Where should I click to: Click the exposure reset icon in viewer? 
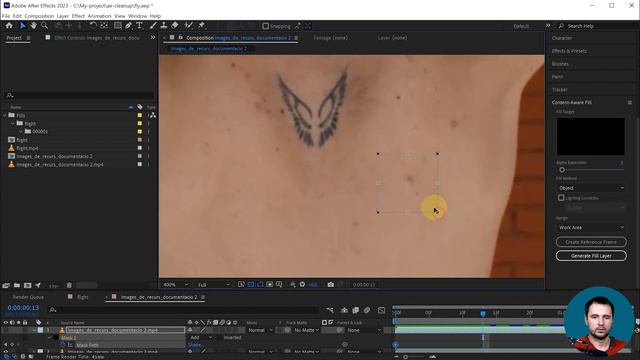(302, 284)
